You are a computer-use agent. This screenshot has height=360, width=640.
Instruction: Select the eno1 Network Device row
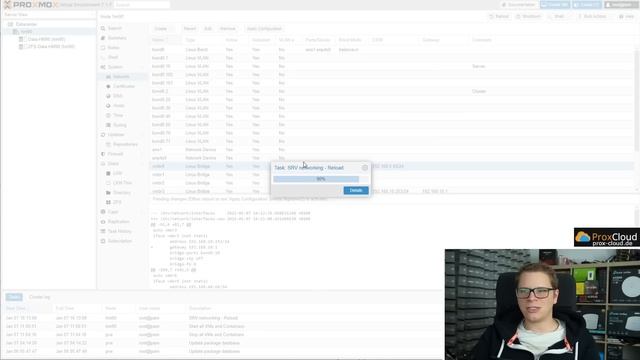pos(392,150)
